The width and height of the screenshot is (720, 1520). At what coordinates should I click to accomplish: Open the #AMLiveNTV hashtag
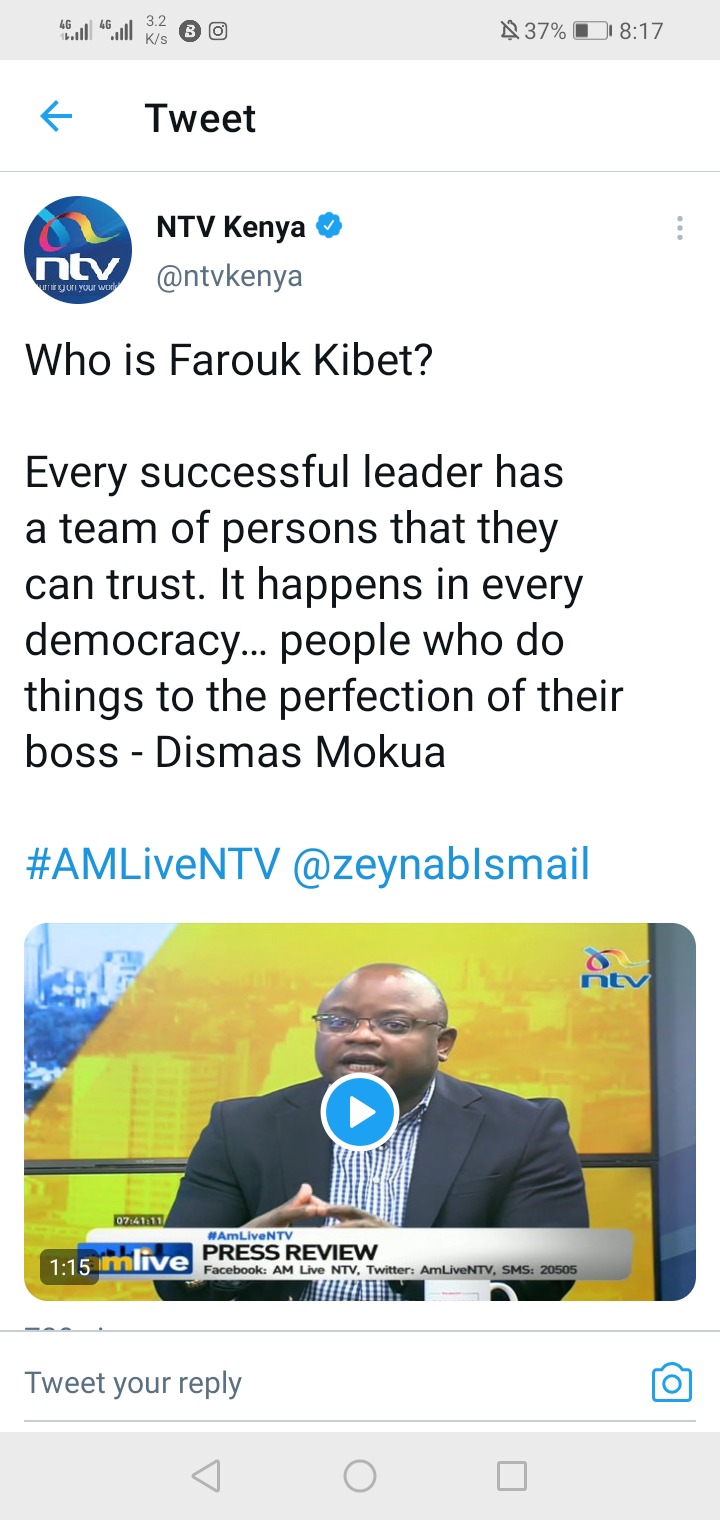[x=152, y=863]
